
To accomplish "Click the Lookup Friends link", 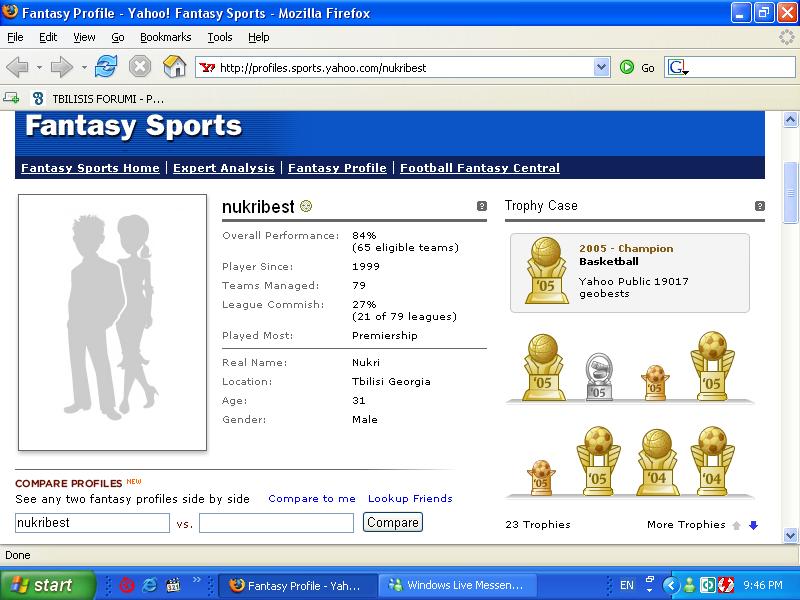I will tap(410, 498).
